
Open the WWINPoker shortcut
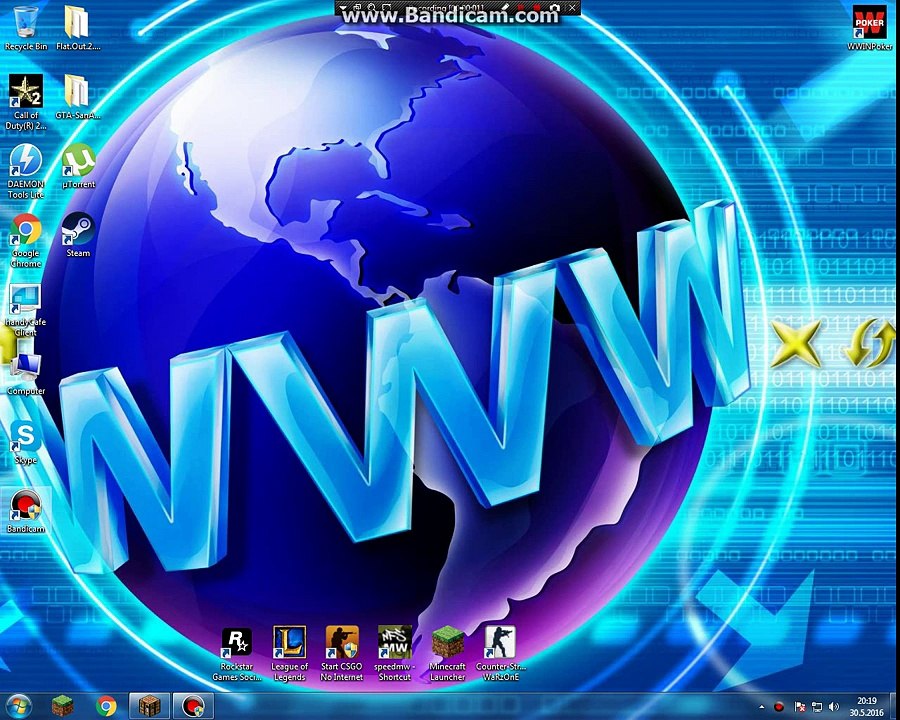pos(870,28)
